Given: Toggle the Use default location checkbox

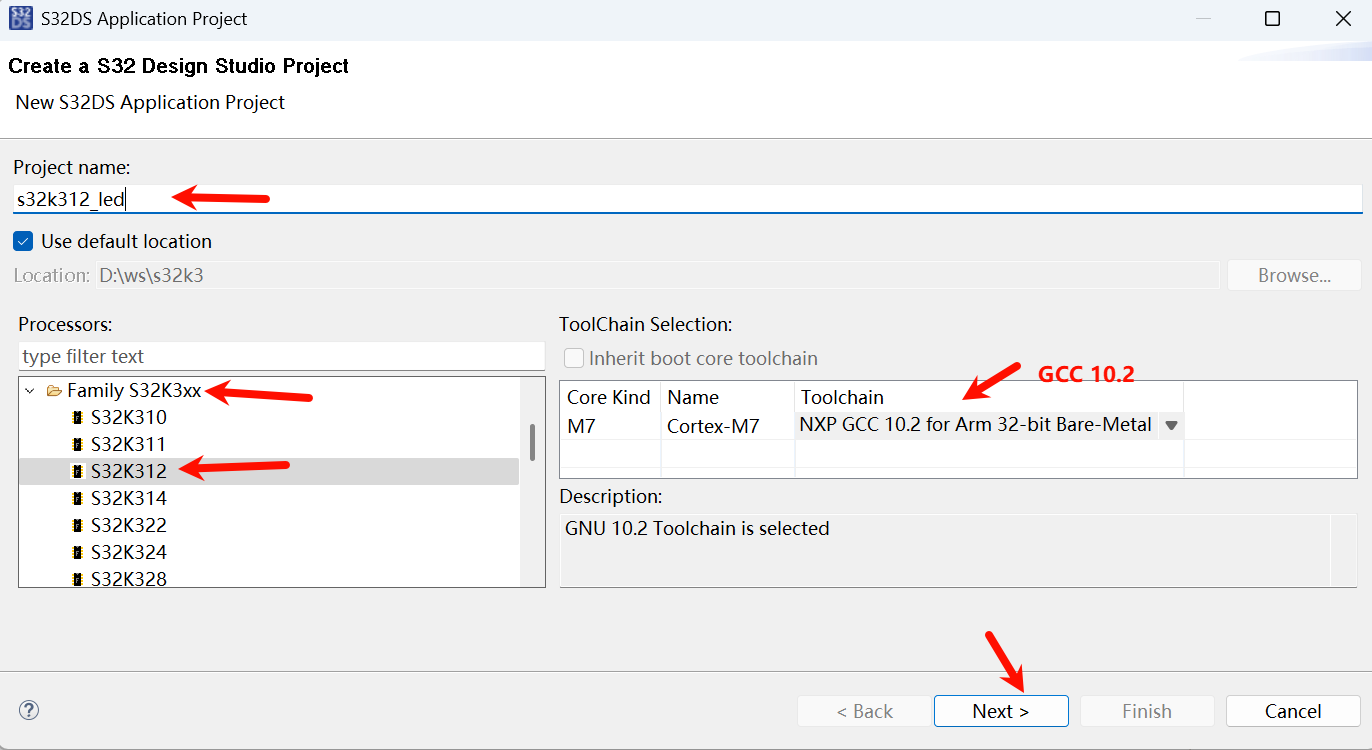Looking at the screenshot, I should pos(23,241).
